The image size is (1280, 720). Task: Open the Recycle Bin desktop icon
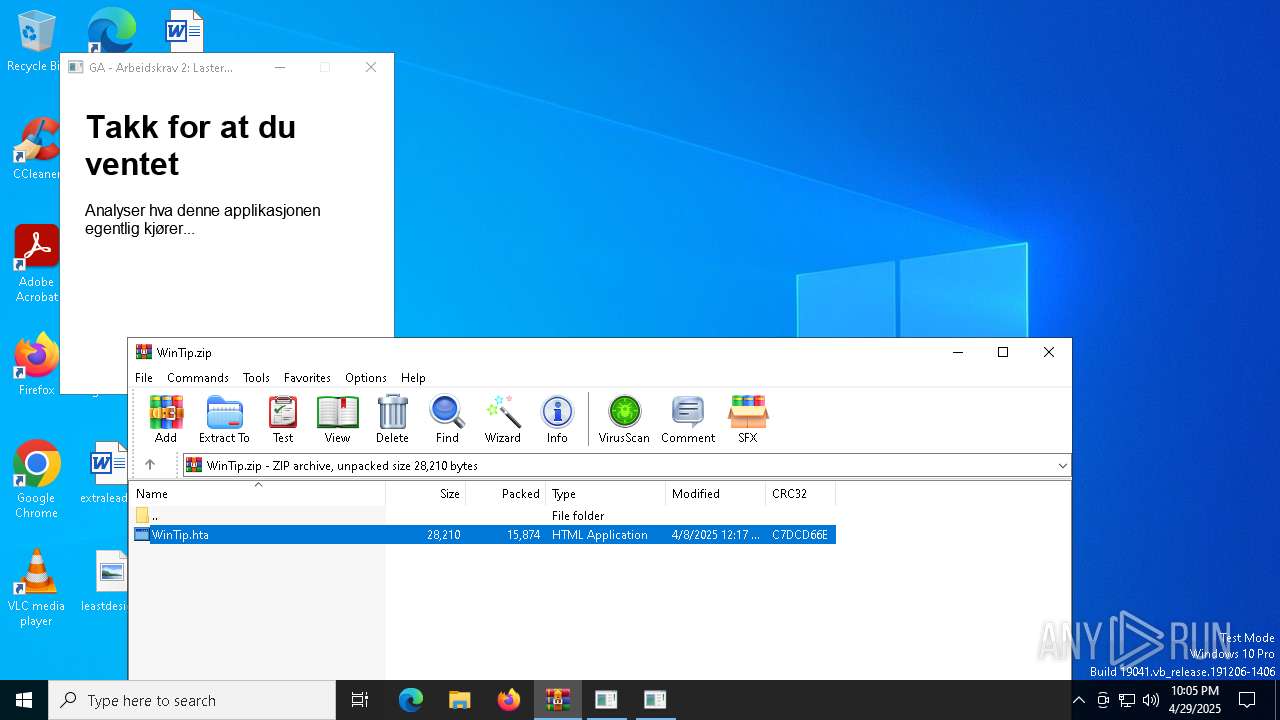(36, 40)
